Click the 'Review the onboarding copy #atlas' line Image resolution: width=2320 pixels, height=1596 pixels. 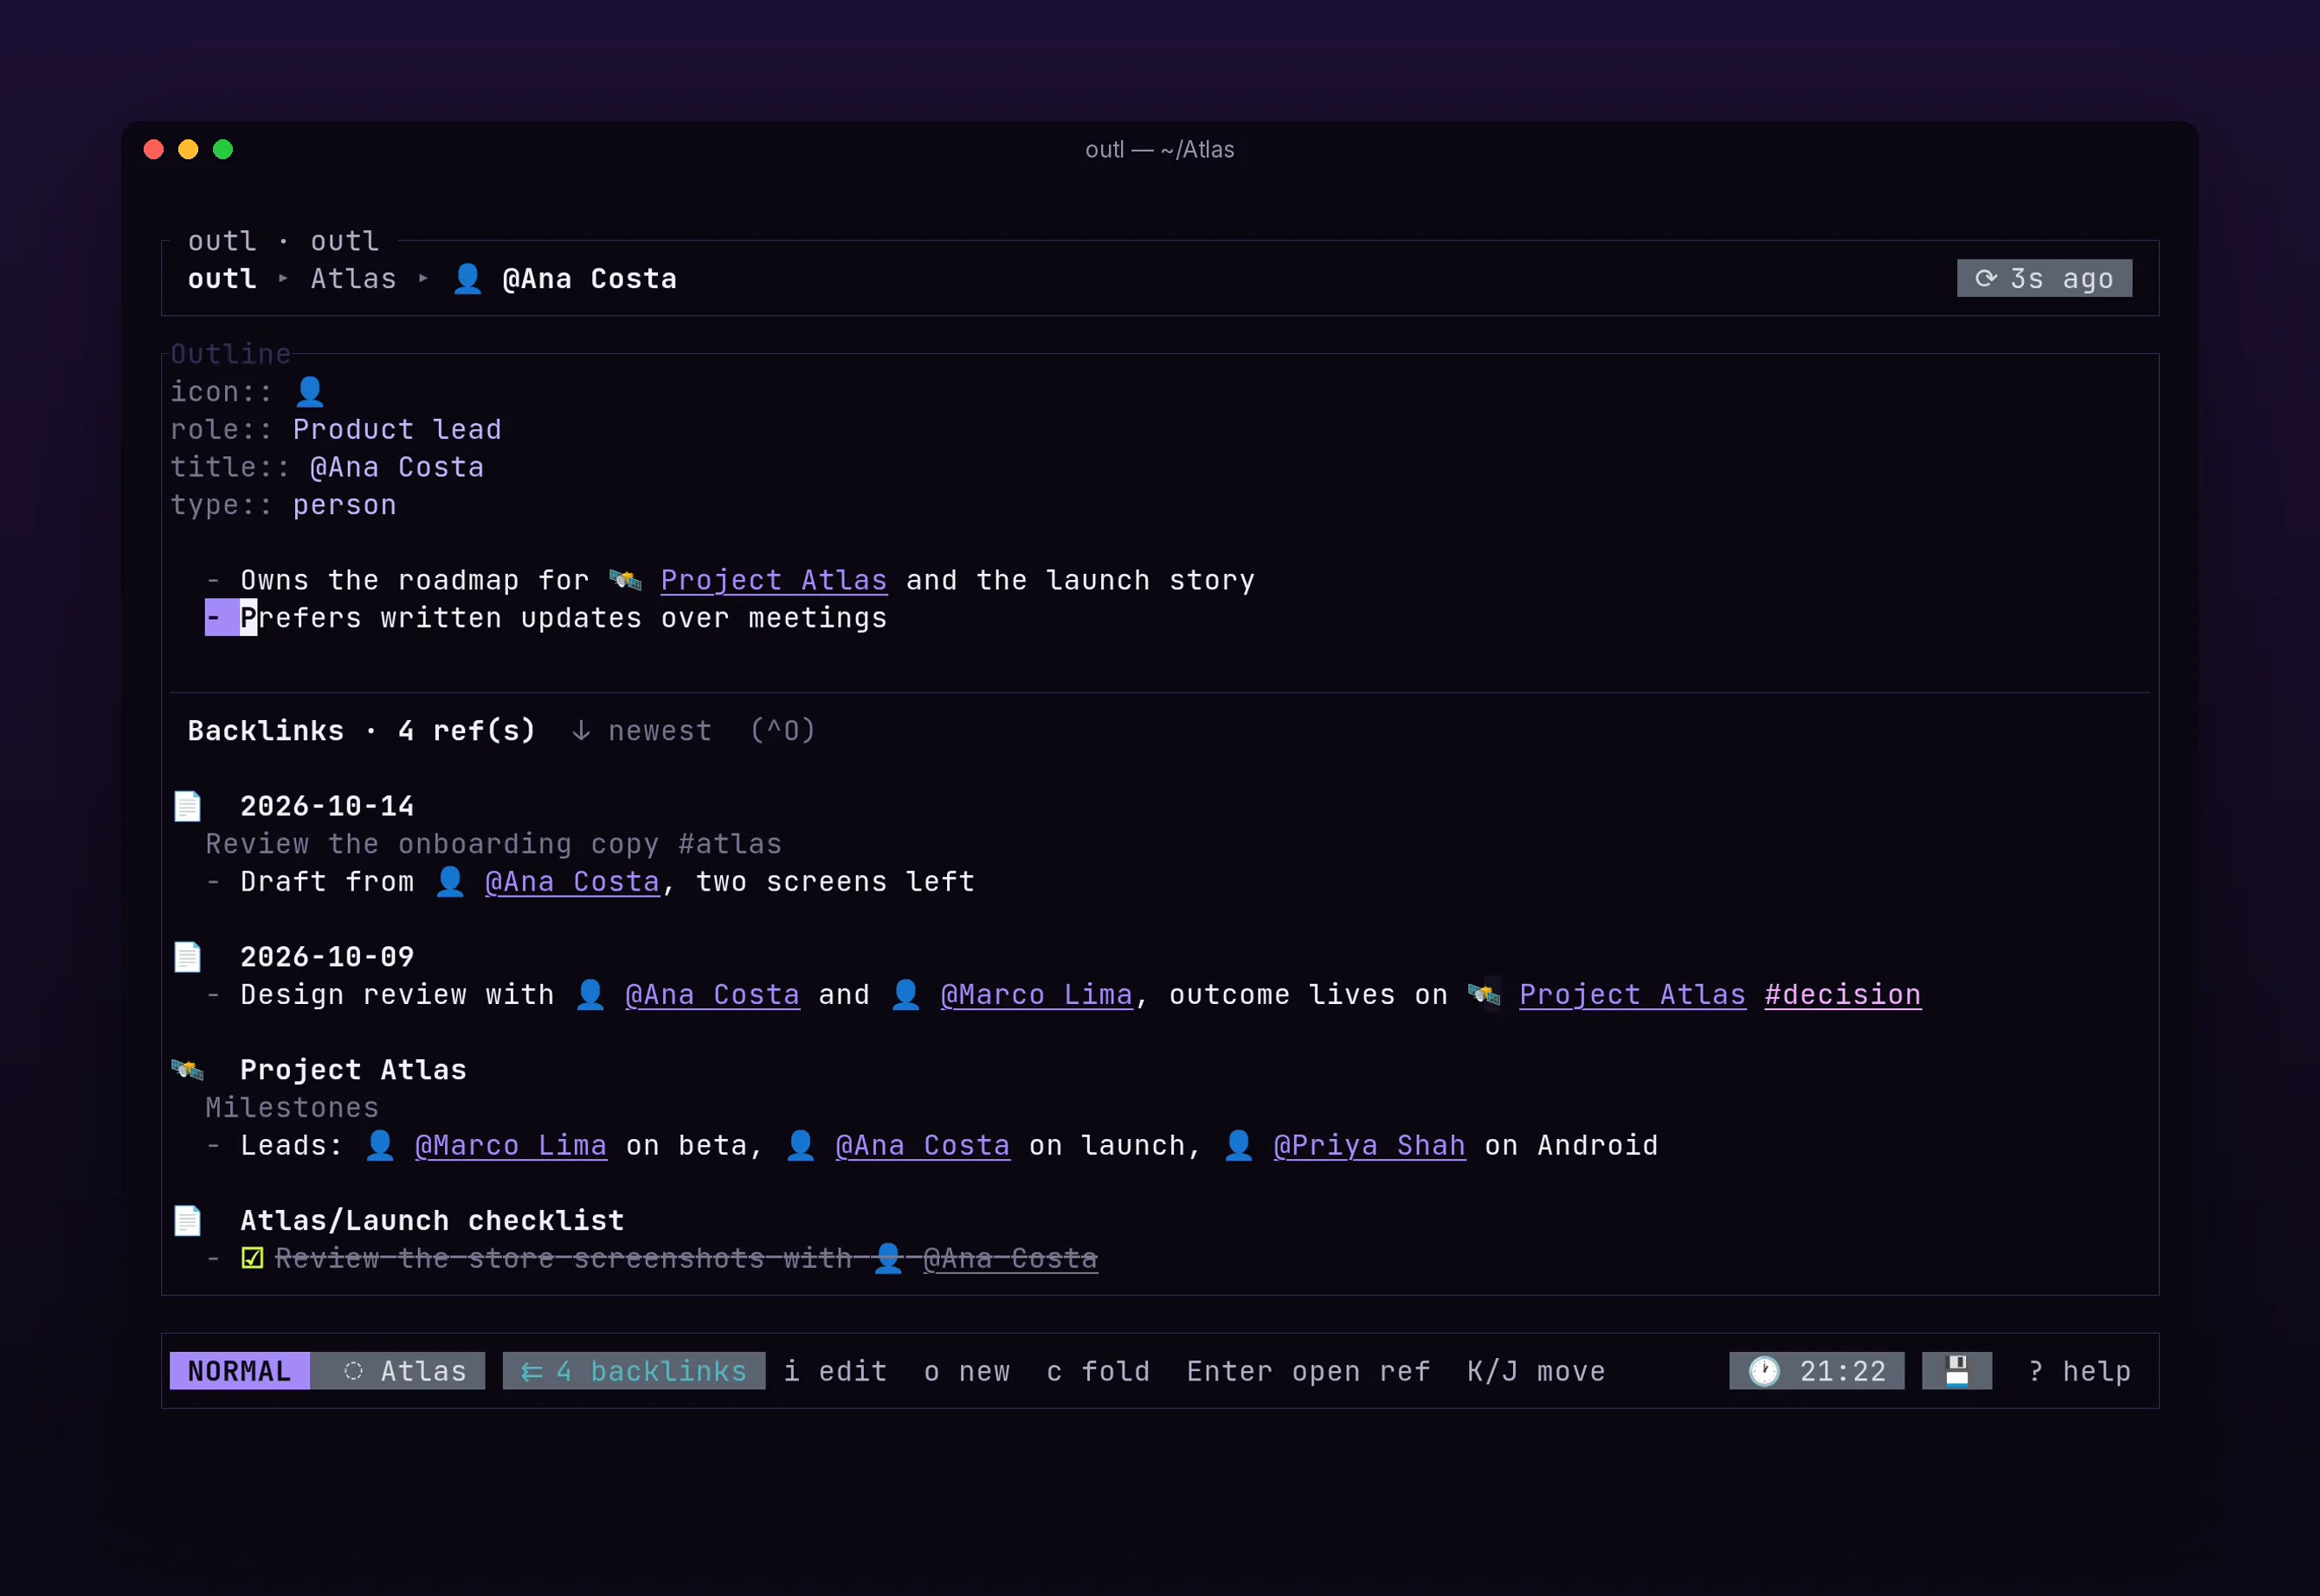(x=494, y=844)
